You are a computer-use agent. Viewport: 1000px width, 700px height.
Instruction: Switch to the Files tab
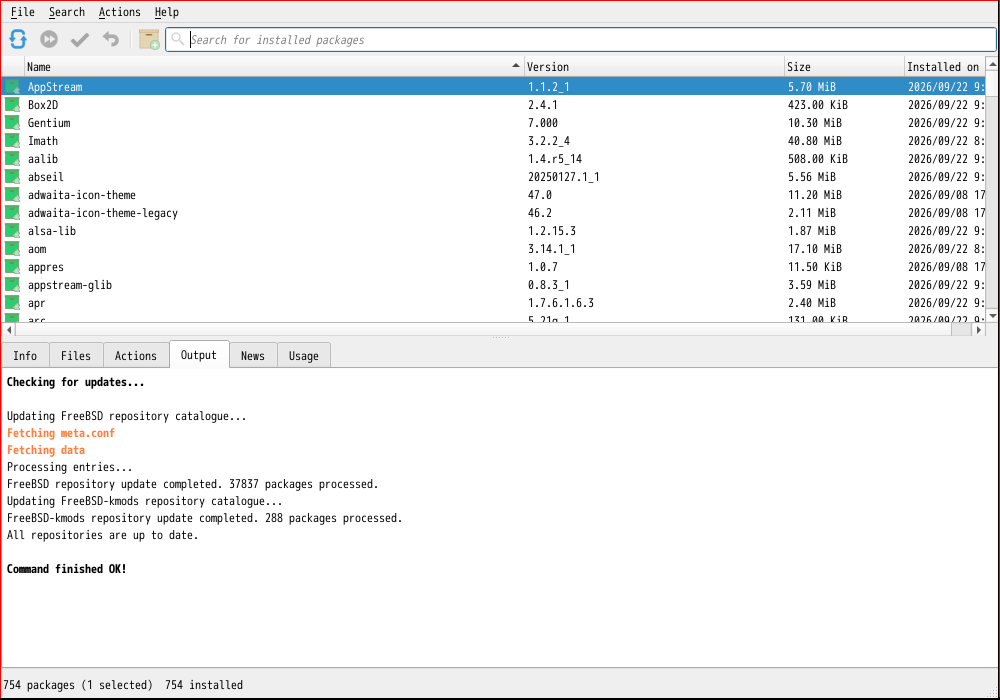pyautogui.click(x=76, y=356)
